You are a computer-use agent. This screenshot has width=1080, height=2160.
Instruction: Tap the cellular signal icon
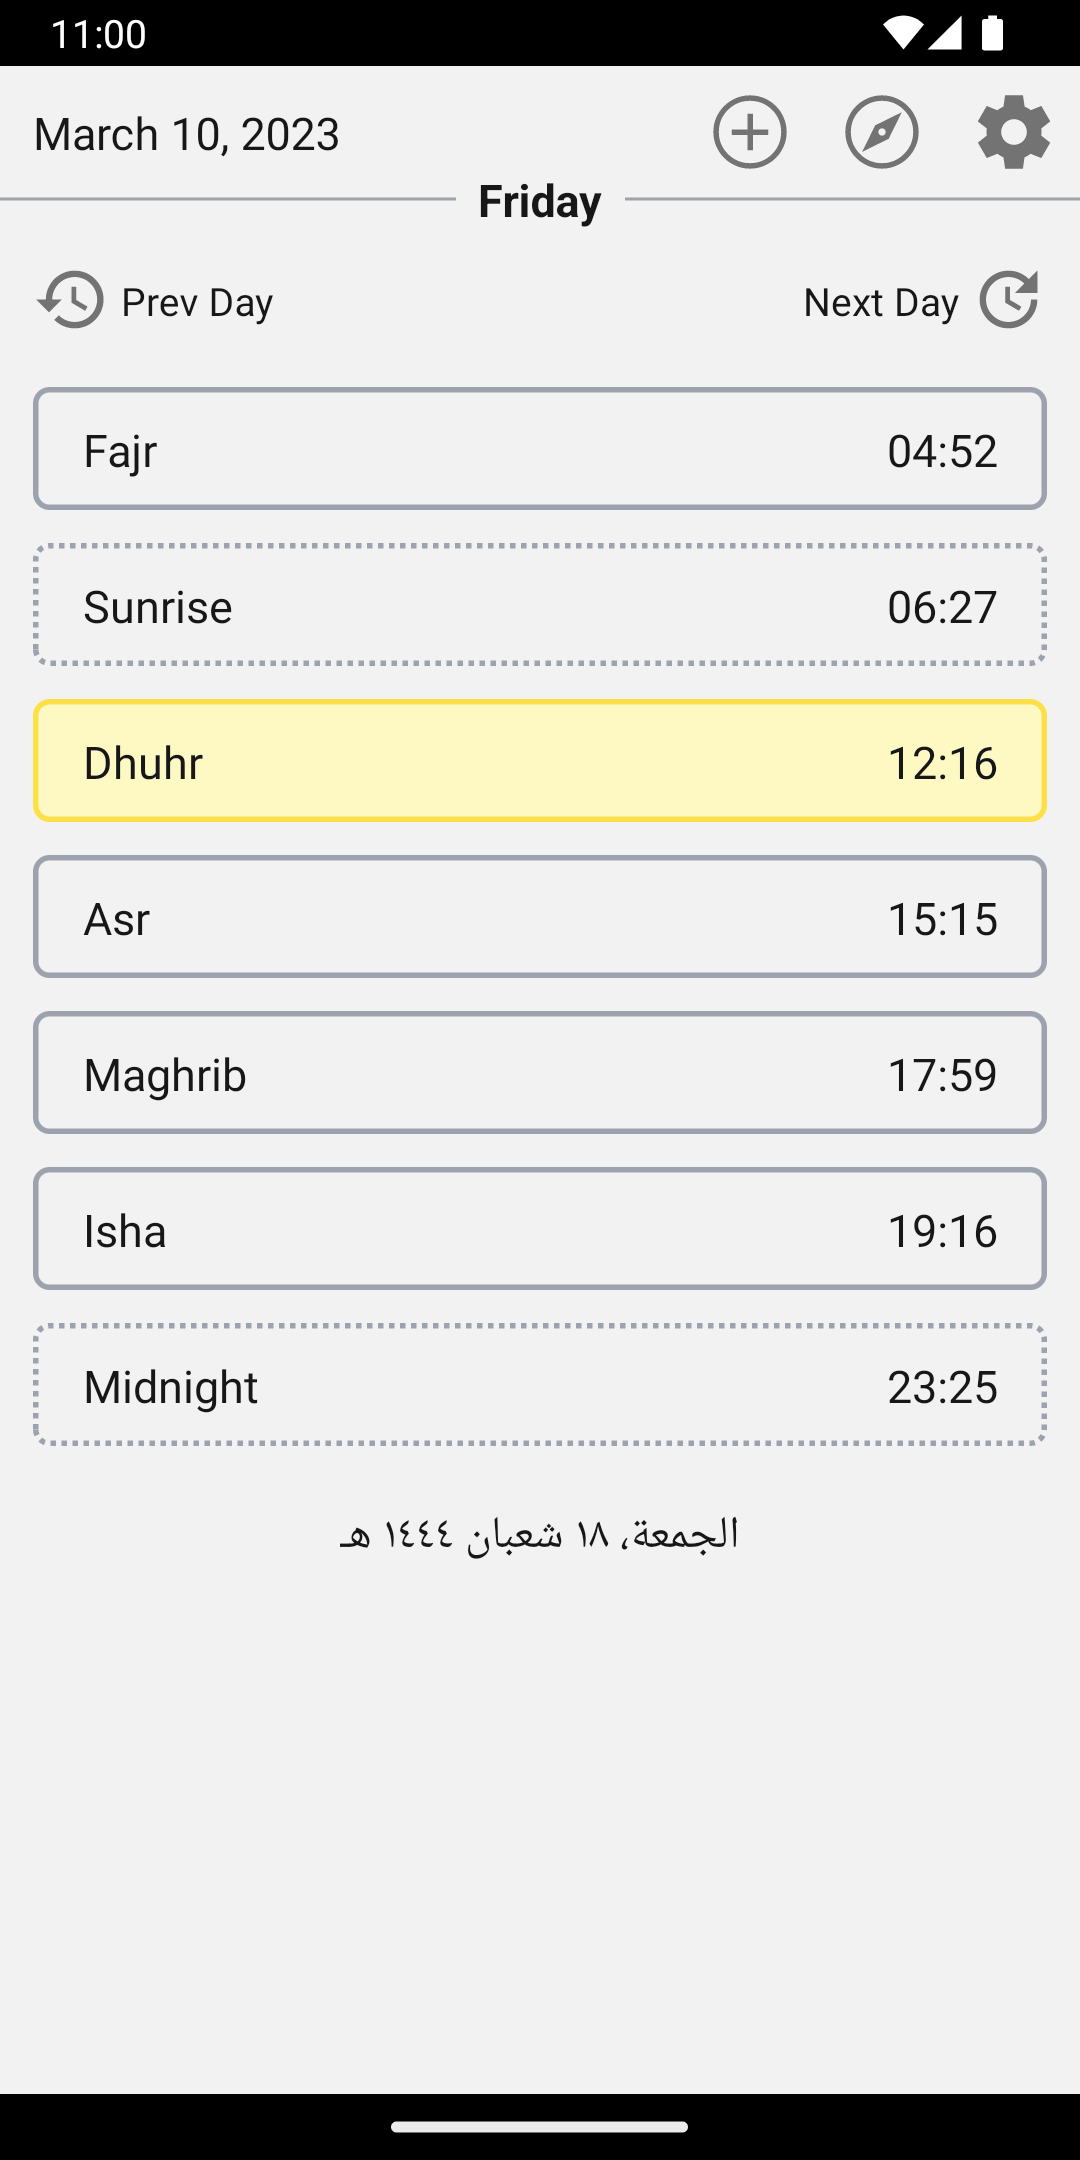(946, 33)
